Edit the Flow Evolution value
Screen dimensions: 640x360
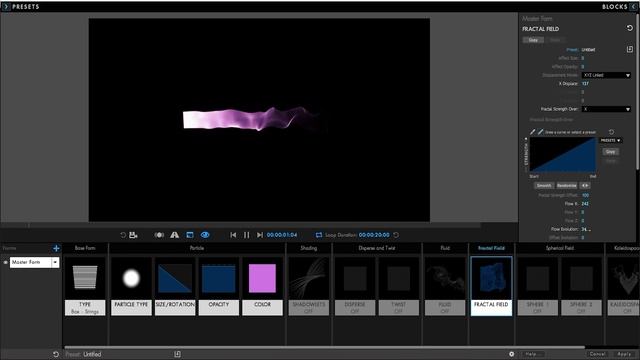586,229
